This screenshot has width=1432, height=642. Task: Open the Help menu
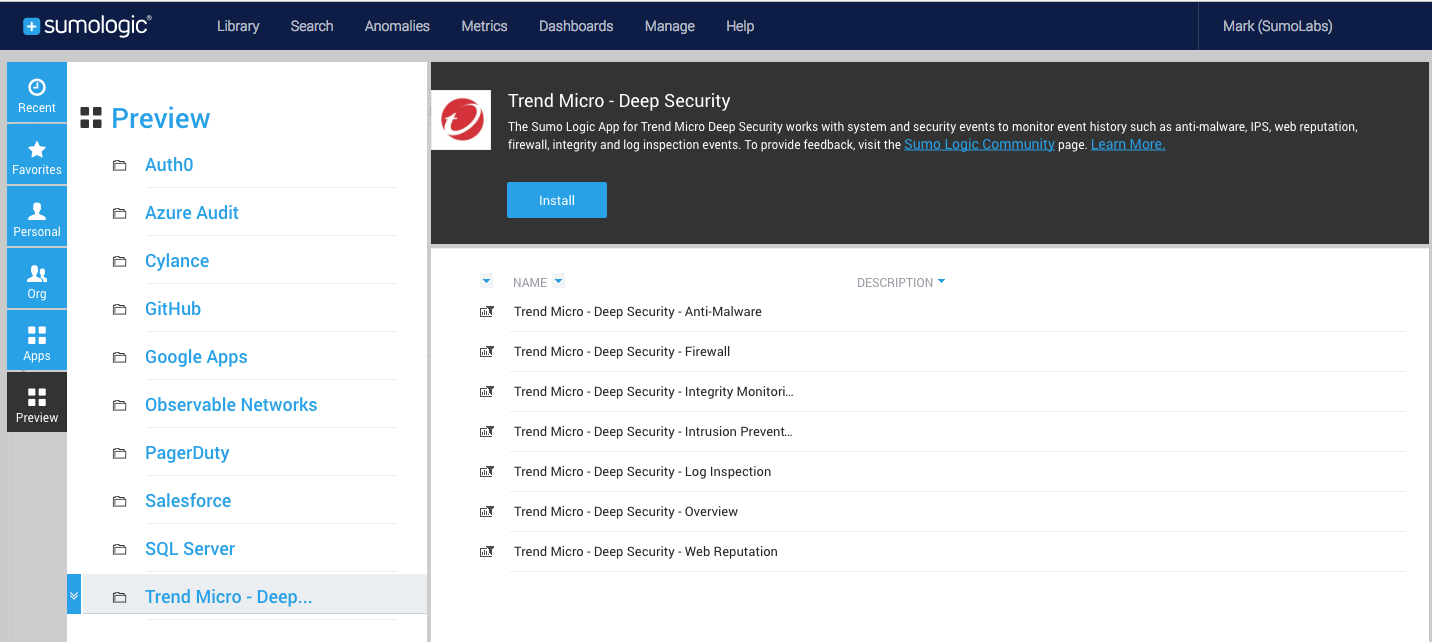tap(740, 26)
